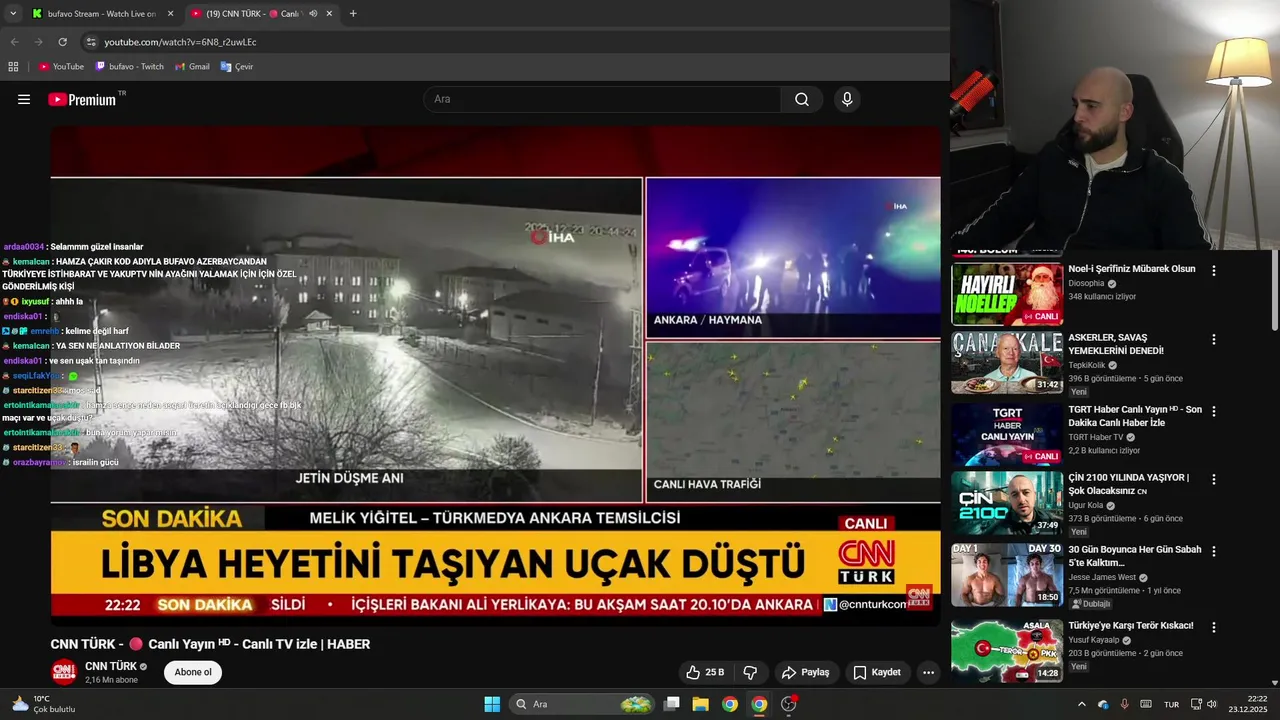The image size is (1280, 720).
Task: Open the YouTube bookmark
Action: 61,67
